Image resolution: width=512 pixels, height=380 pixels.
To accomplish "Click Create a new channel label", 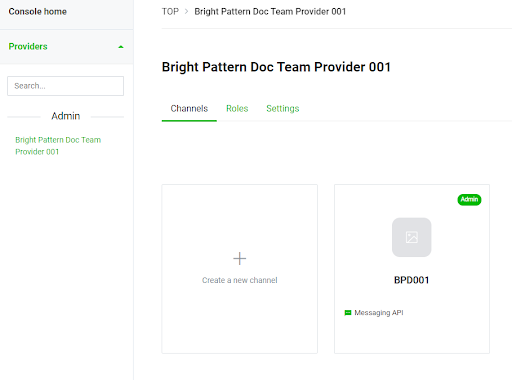I will tap(240, 280).
